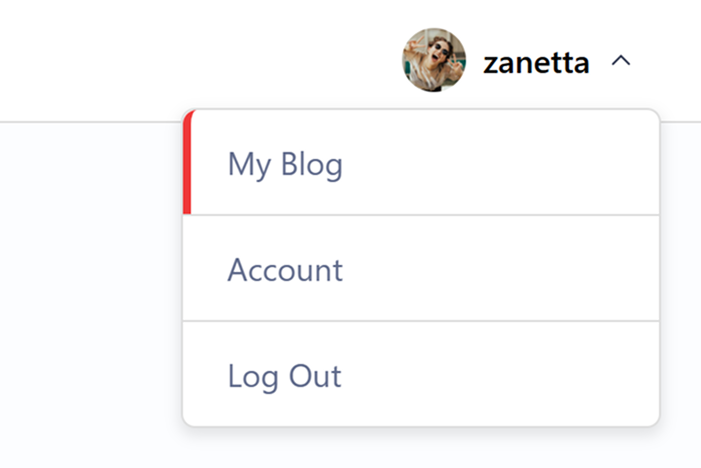Click the up-arrow icon next to zanetta

point(621,61)
